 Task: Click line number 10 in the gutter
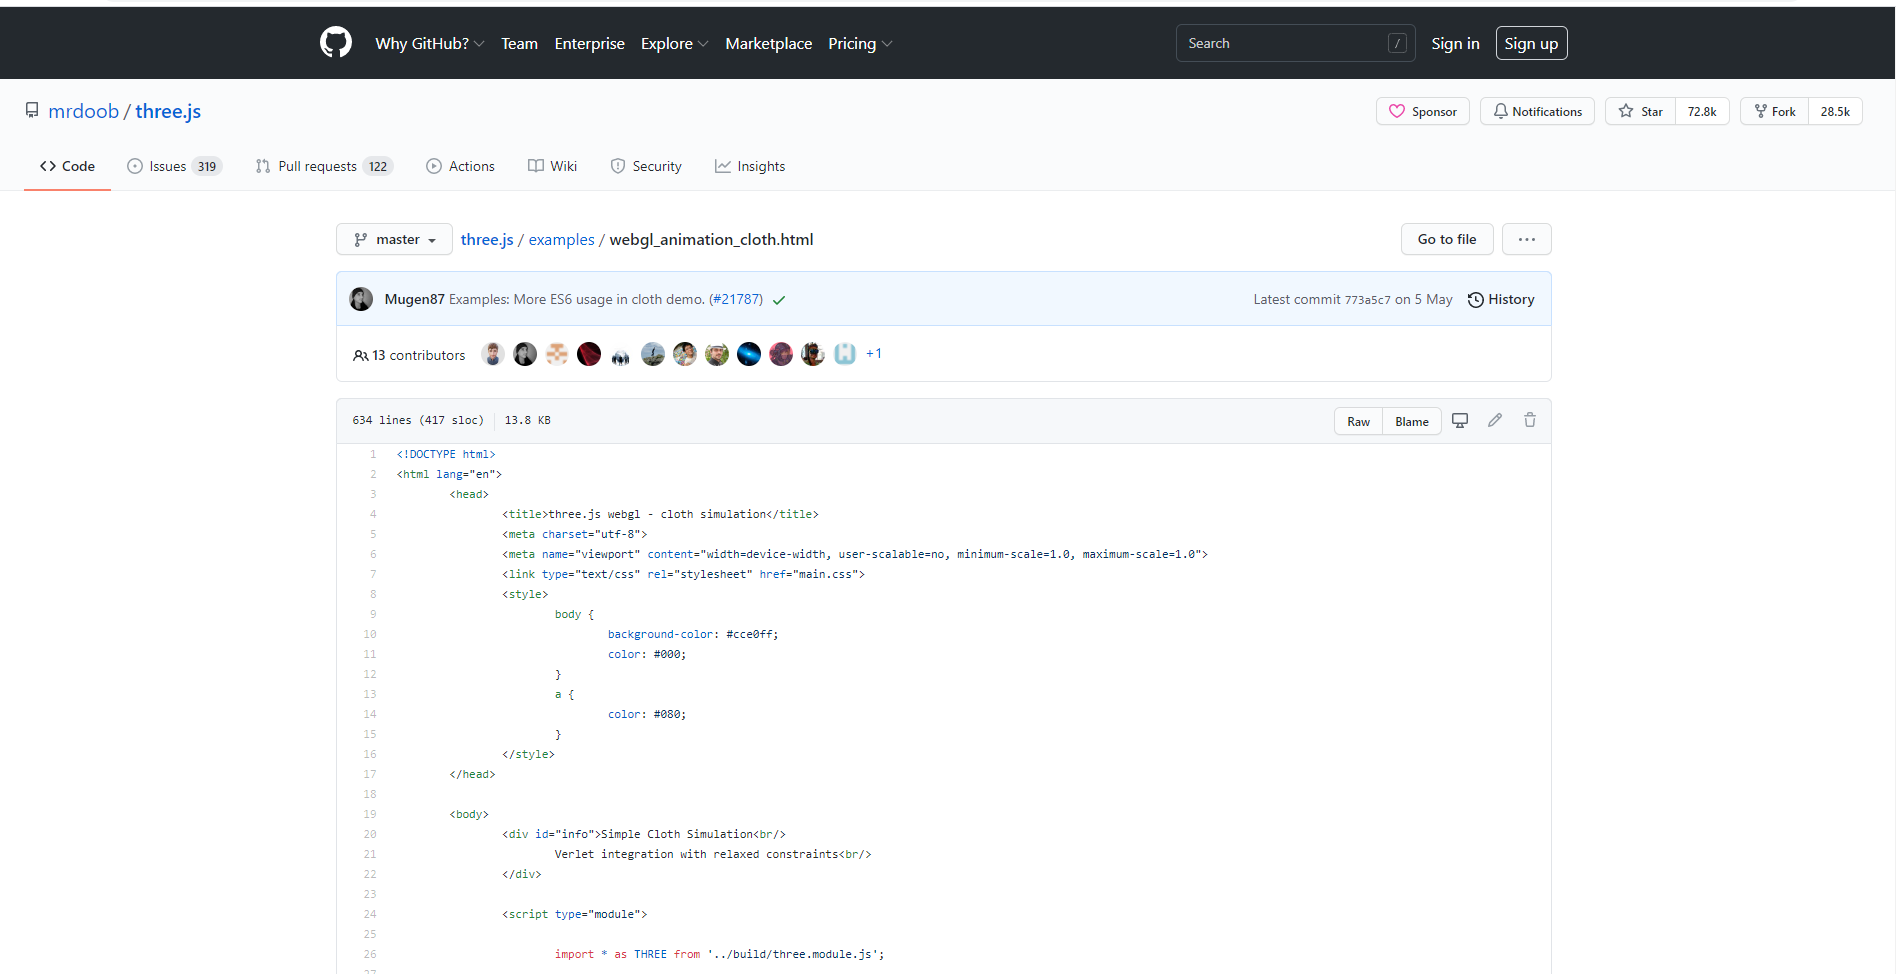coord(370,634)
